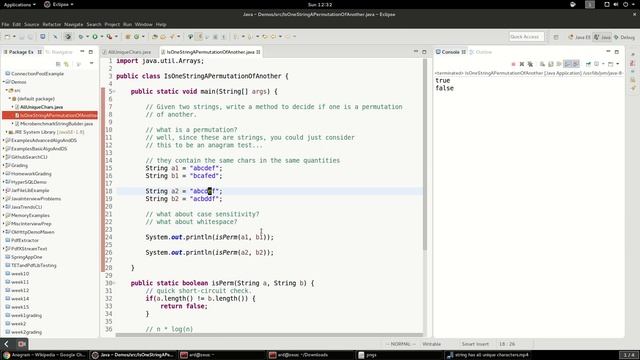
Task: Click the New Java Class icon
Action: pos(136,37)
